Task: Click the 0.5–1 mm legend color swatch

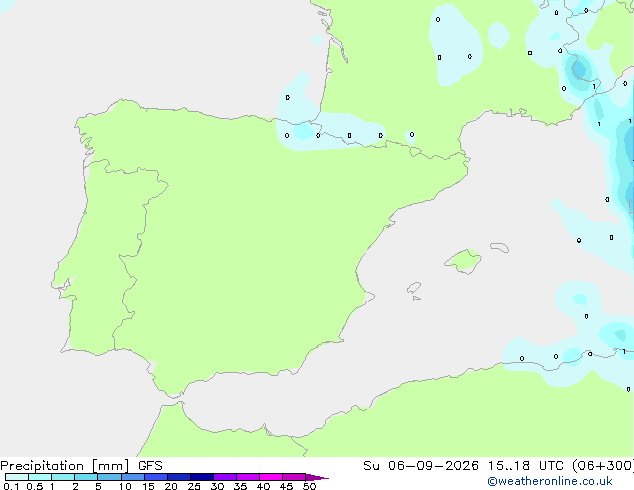Action: (40, 477)
